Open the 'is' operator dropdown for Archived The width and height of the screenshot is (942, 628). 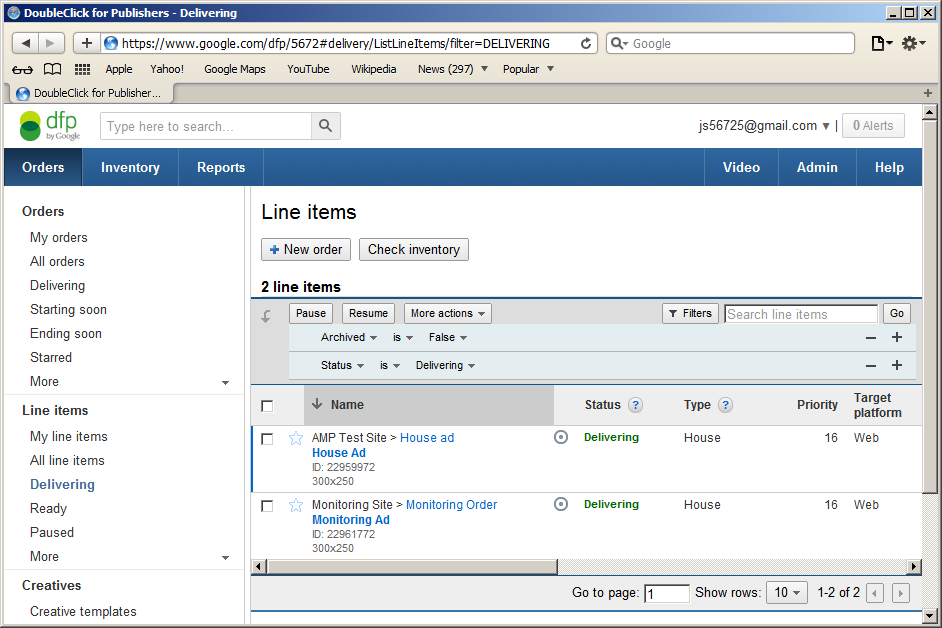pos(403,337)
